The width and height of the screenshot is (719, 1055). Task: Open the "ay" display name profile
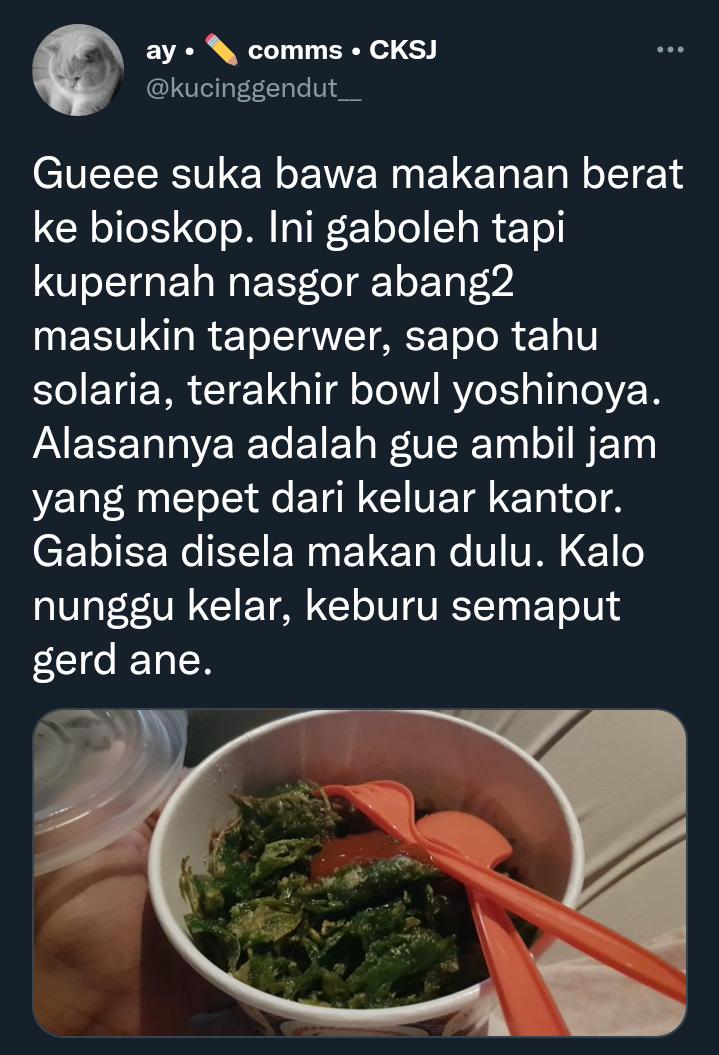[162, 51]
